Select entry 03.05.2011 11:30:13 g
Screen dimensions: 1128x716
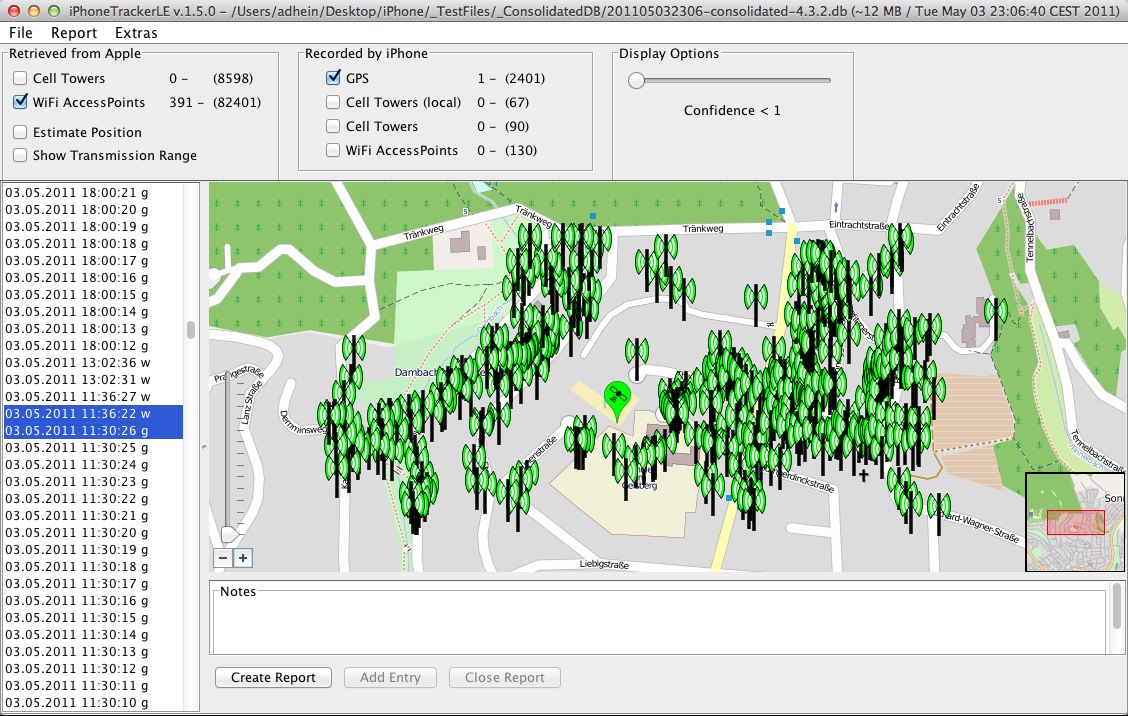94,652
